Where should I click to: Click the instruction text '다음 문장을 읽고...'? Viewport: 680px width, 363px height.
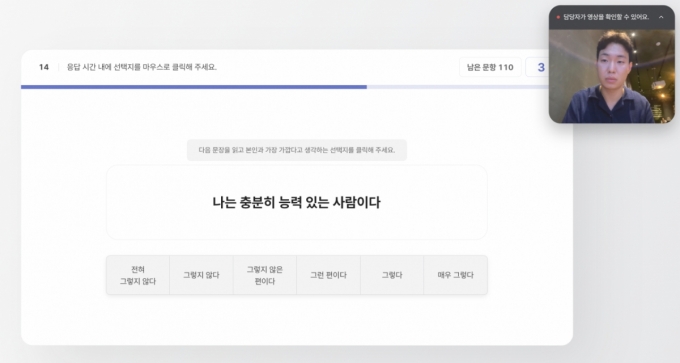pyautogui.click(x=297, y=150)
